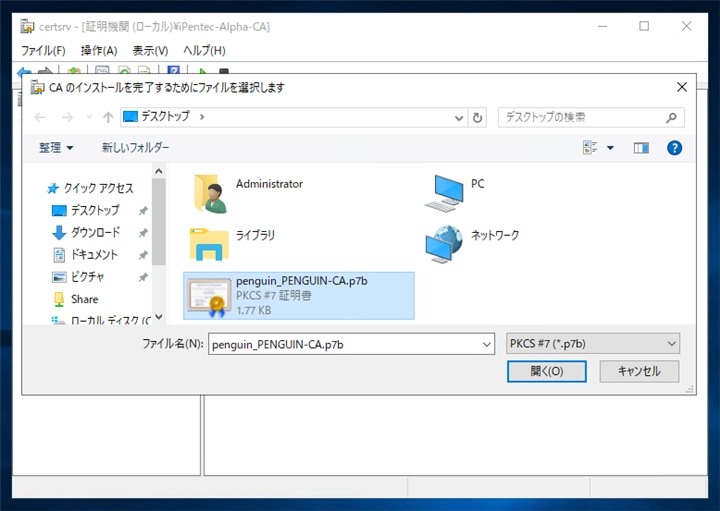Open the recent locations dropdown arrow
720x511 pixels.
coord(89,118)
